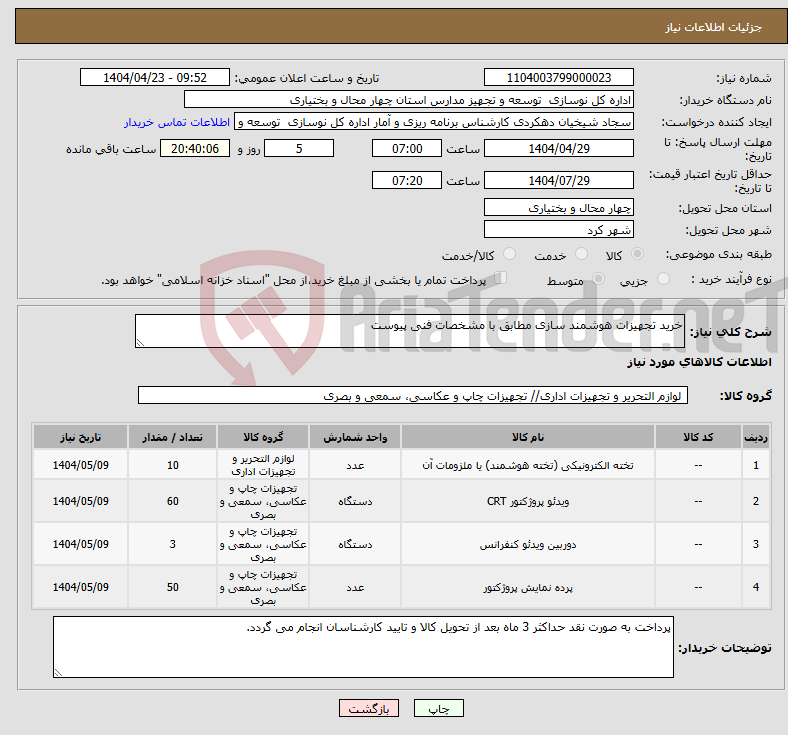Click the remaining days field showing 5

coord(299,149)
